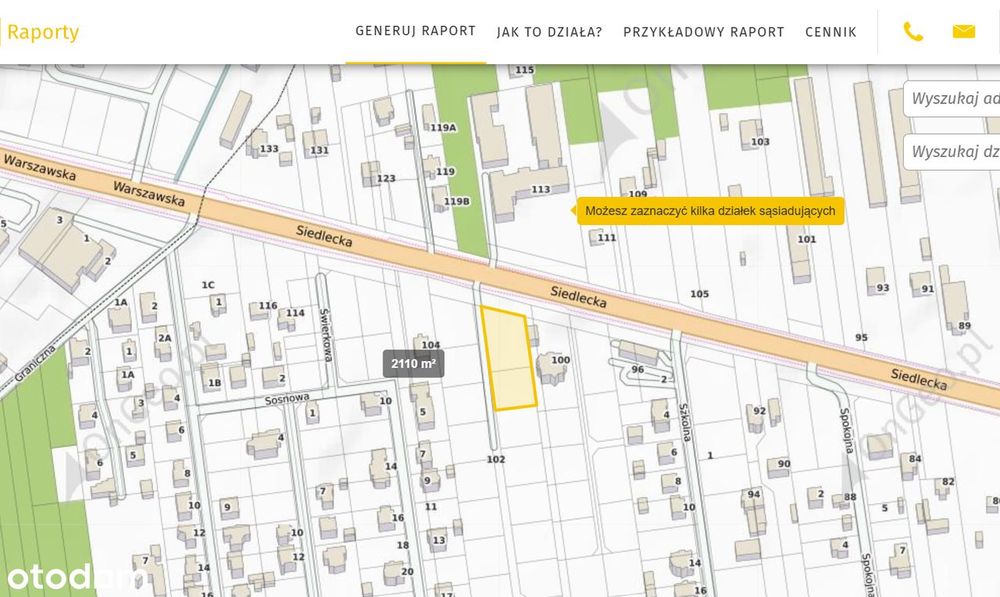Click building number 91 on the map
Image resolution: width=1000 pixels, height=597 pixels.
[x=927, y=289]
